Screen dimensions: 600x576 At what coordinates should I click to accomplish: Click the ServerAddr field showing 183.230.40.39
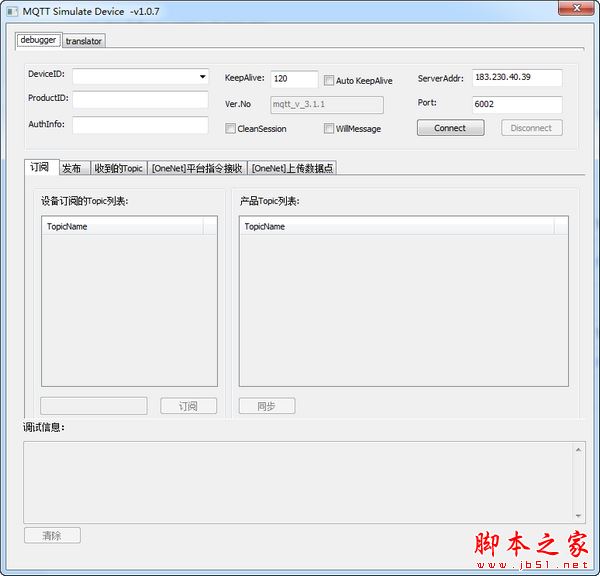click(x=517, y=78)
